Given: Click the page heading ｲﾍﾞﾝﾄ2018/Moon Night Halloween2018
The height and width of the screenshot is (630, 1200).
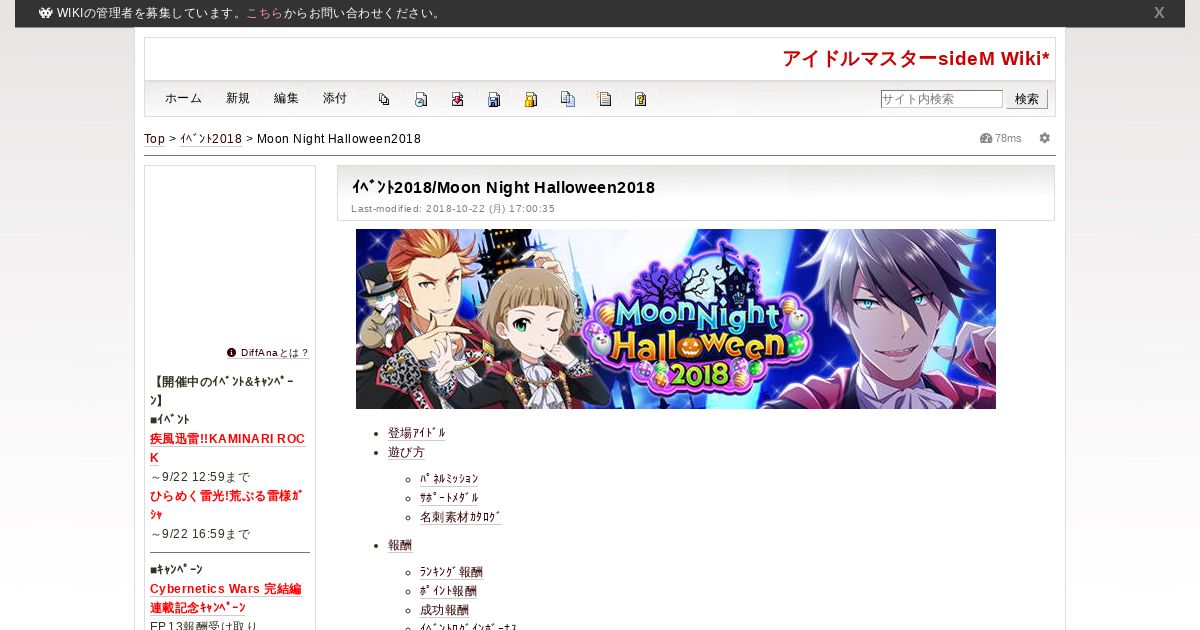Looking at the screenshot, I should tap(503, 187).
